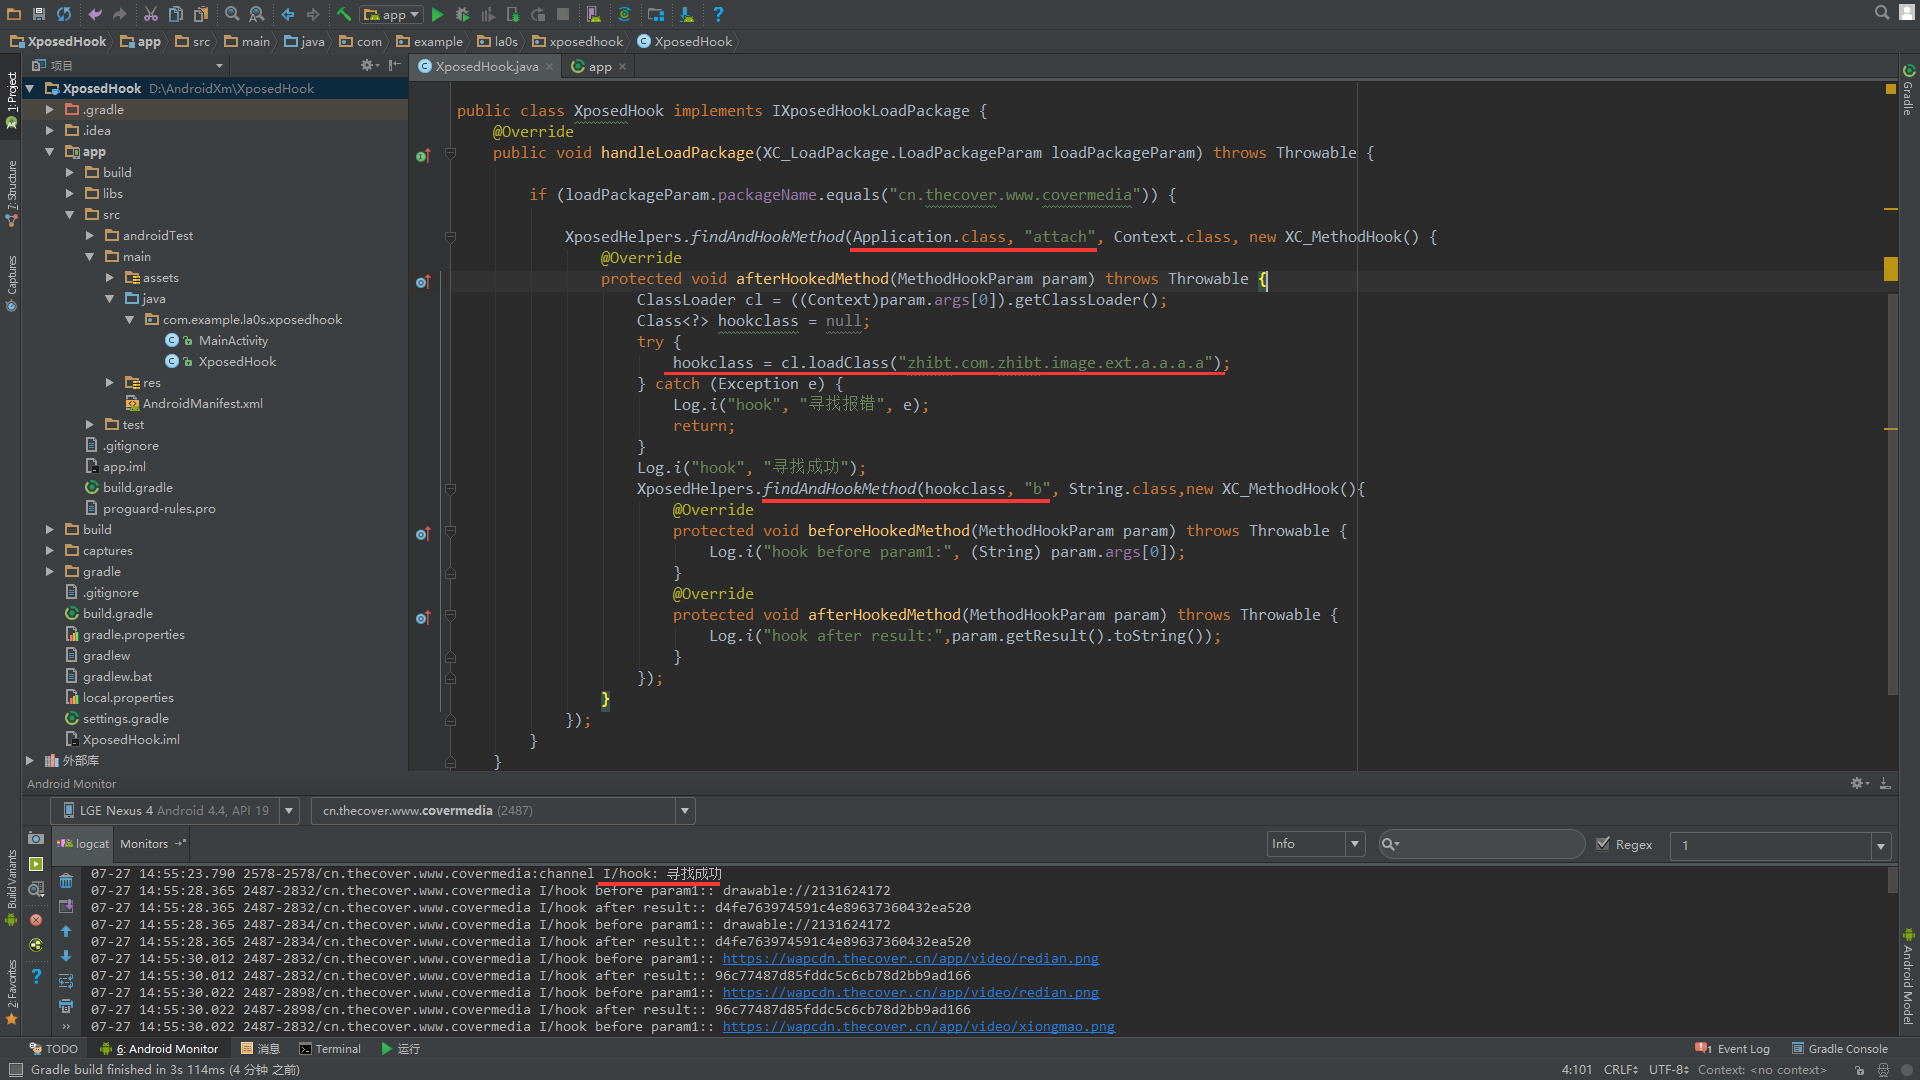Expand the res folder in project tree
Image resolution: width=1920 pixels, height=1080 pixels.
[x=110, y=383]
